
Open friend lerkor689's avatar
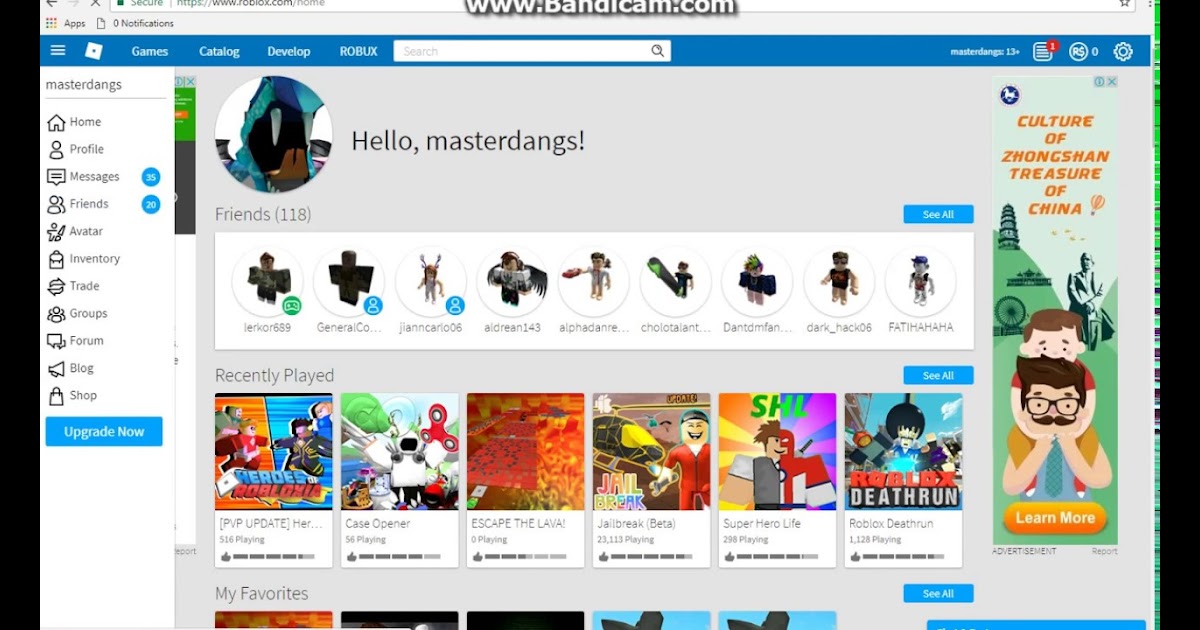click(x=268, y=282)
